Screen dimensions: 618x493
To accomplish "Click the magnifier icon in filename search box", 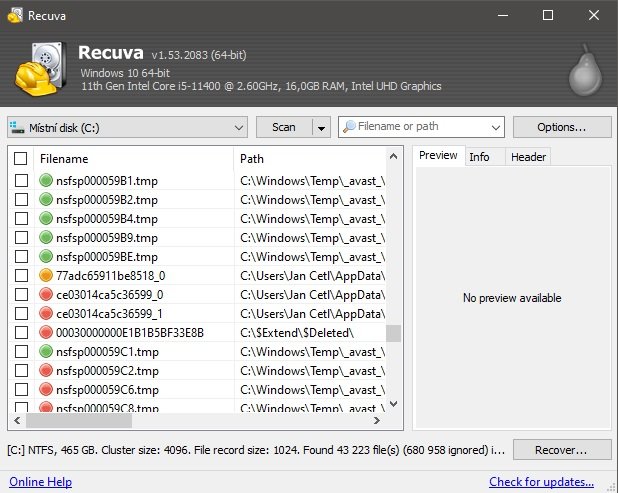I will coord(349,127).
